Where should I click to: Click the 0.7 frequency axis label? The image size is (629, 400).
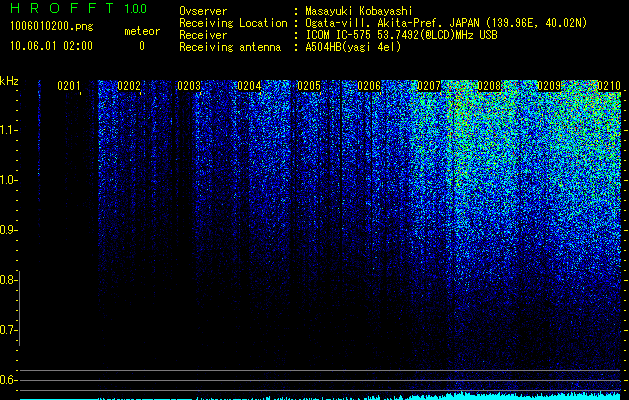pyautogui.click(x=8, y=330)
